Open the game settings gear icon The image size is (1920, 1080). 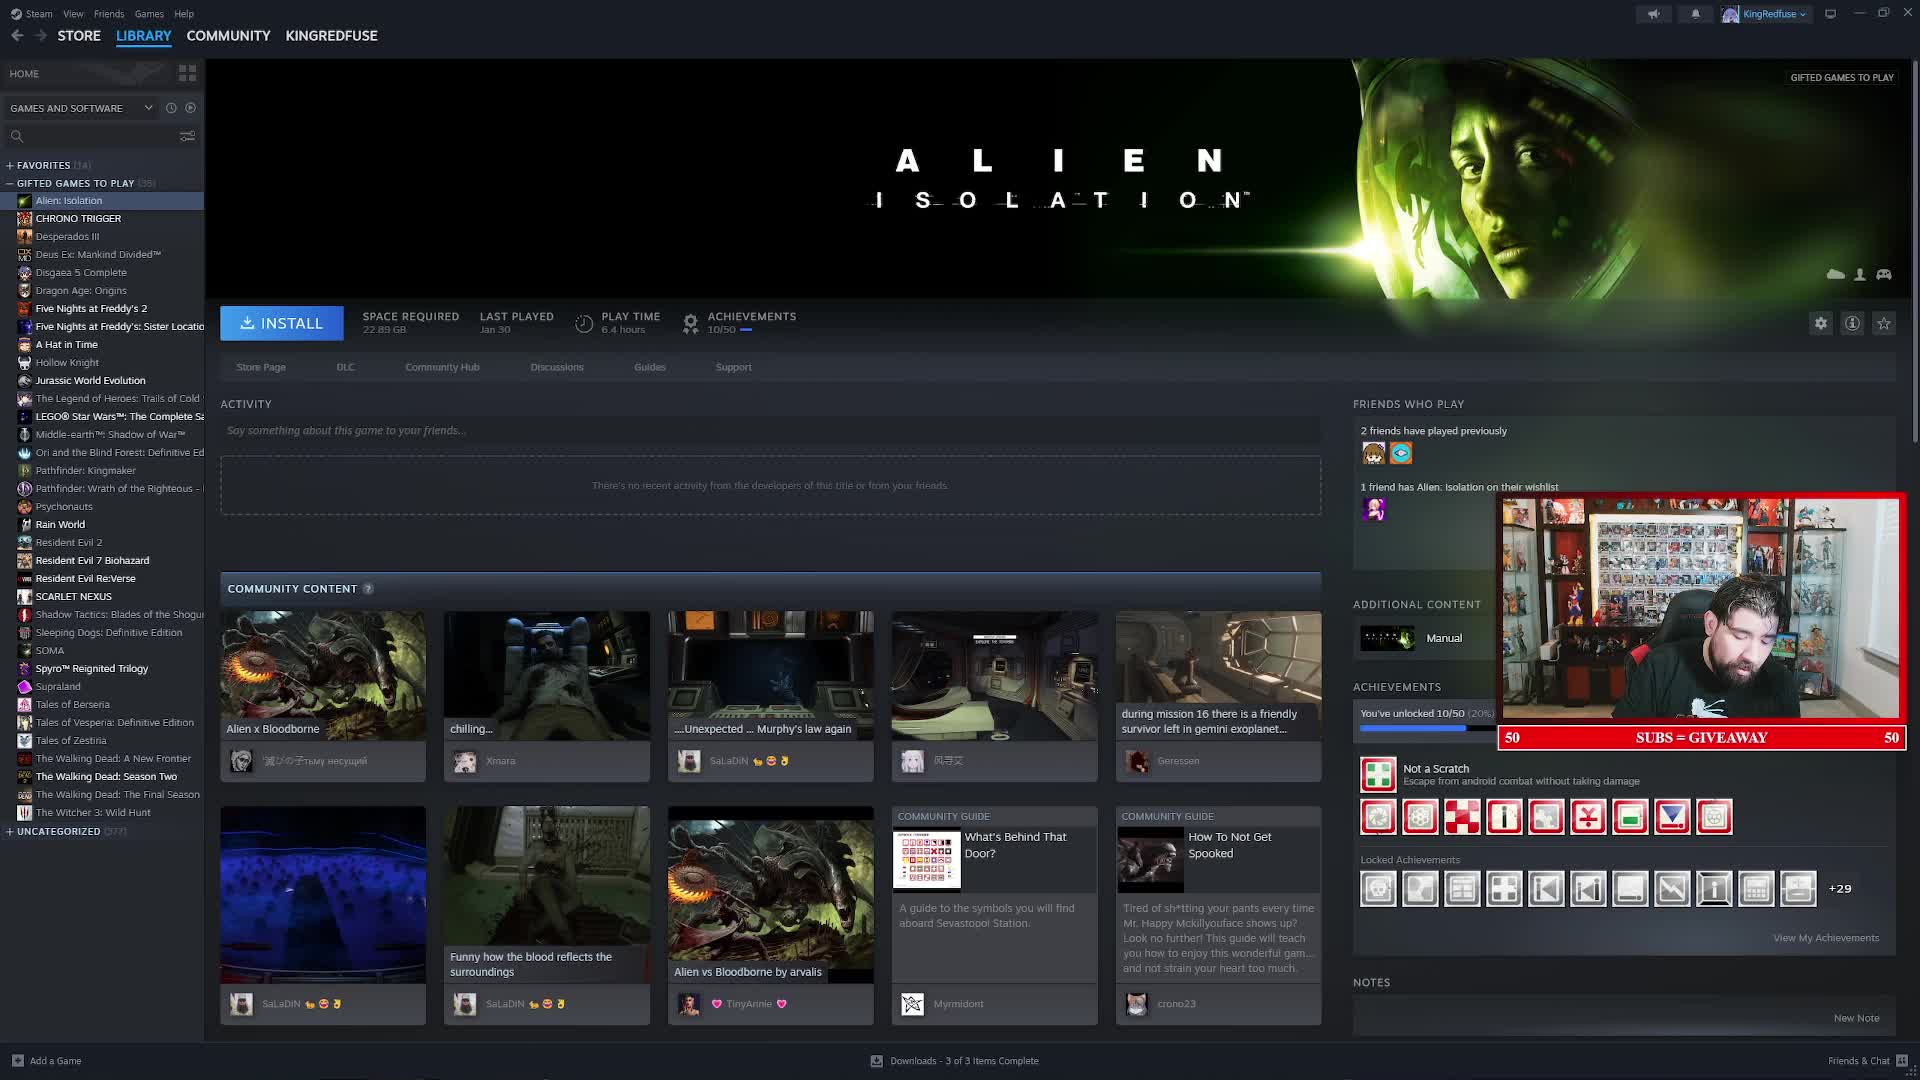coord(1820,323)
